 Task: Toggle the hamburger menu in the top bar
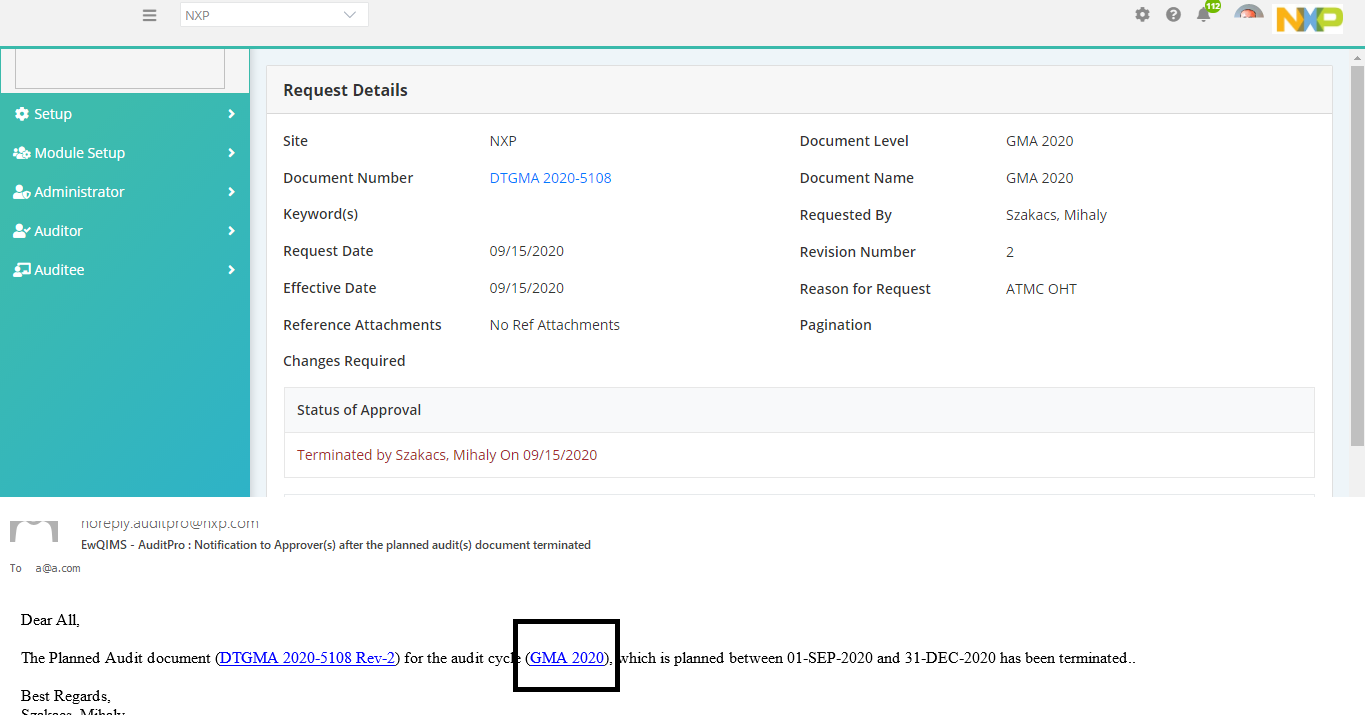pyautogui.click(x=149, y=15)
